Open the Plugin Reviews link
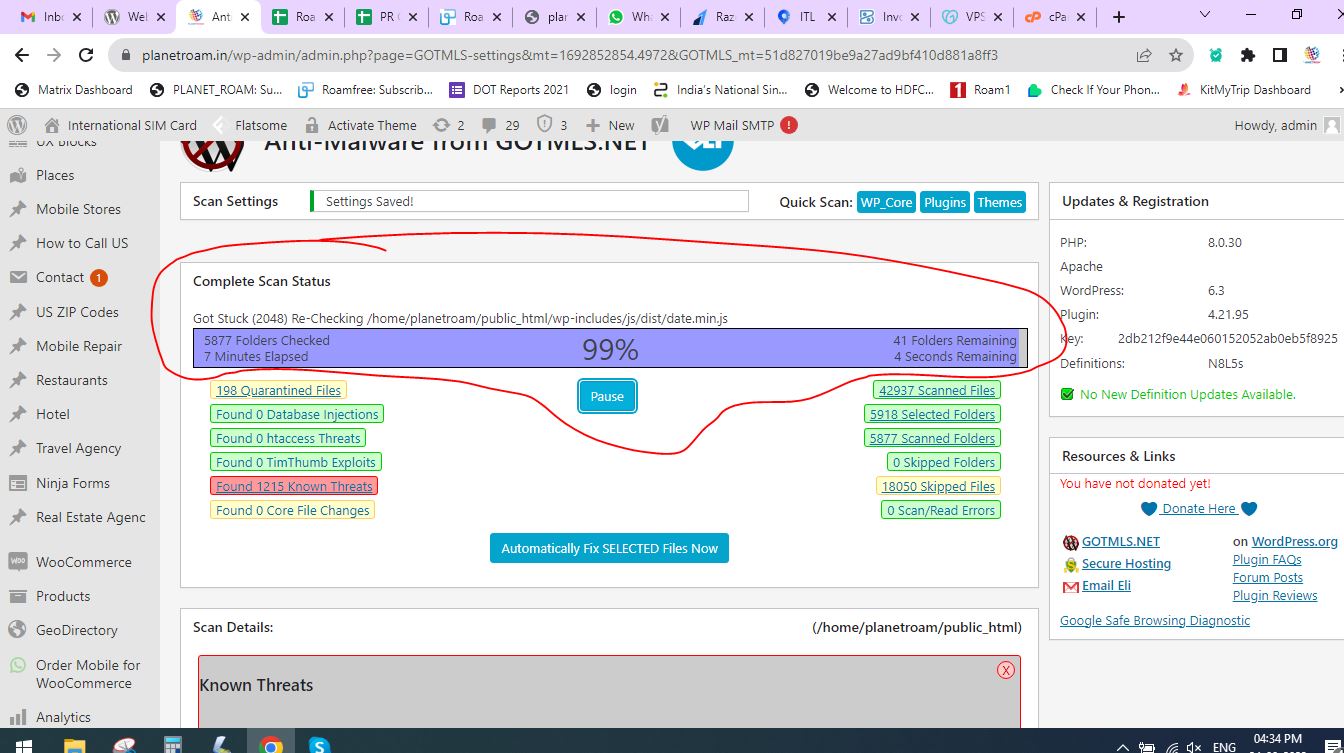The width and height of the screenshot is (1344, 753). (1275, 595)
